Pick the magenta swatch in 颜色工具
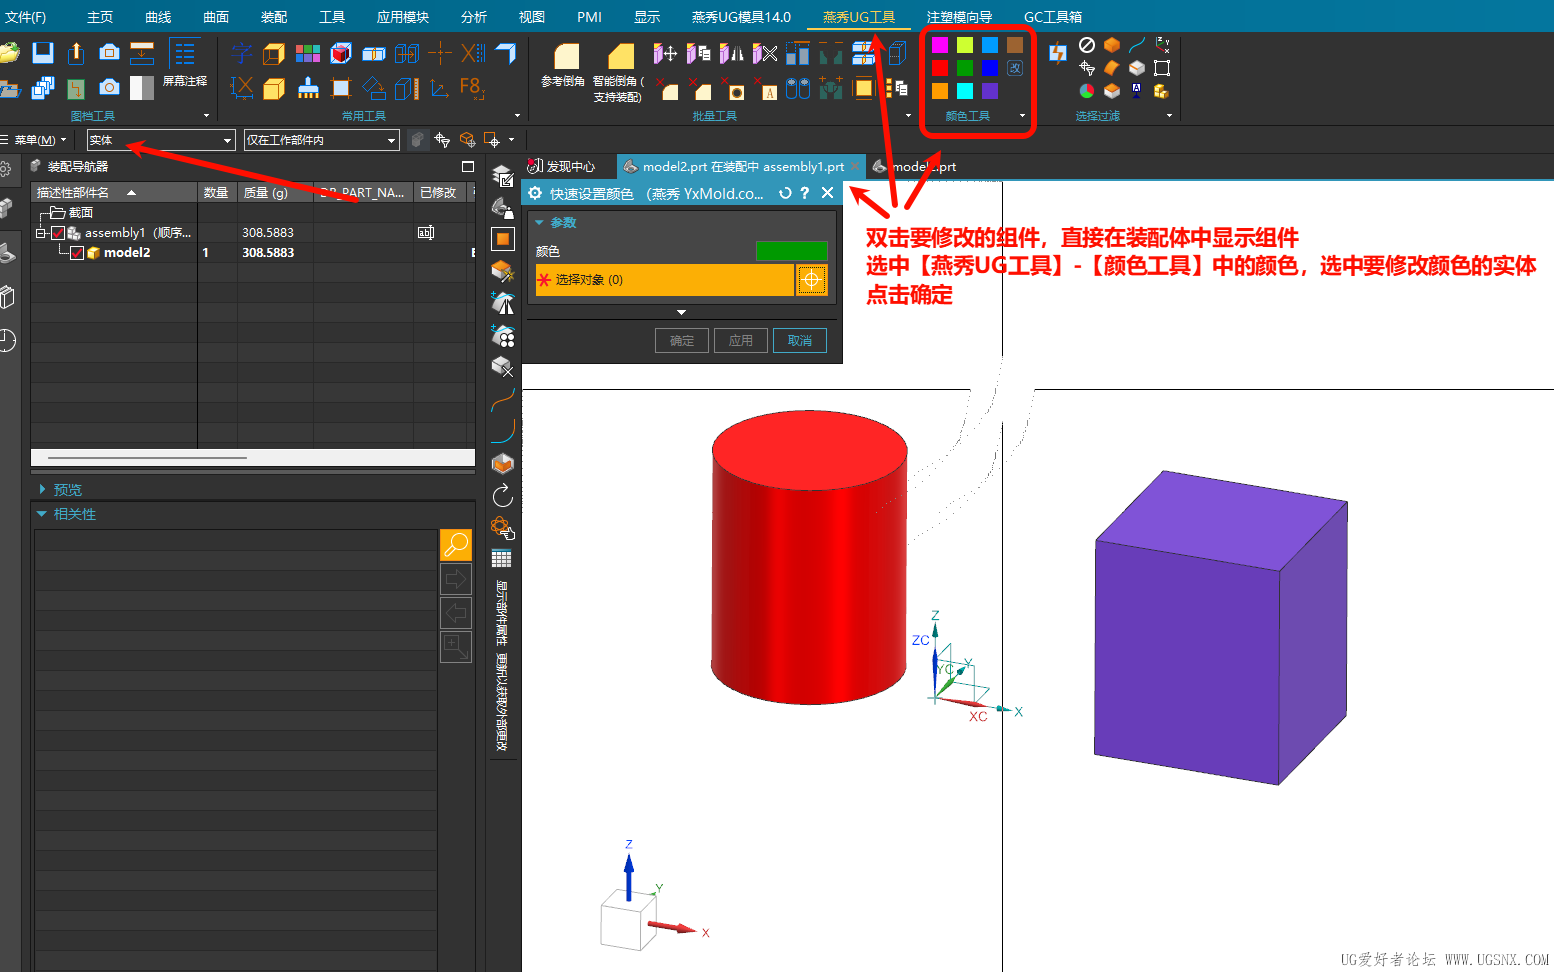The height and width of the screenshot is (972, 1554). click(x=940, y=45)
